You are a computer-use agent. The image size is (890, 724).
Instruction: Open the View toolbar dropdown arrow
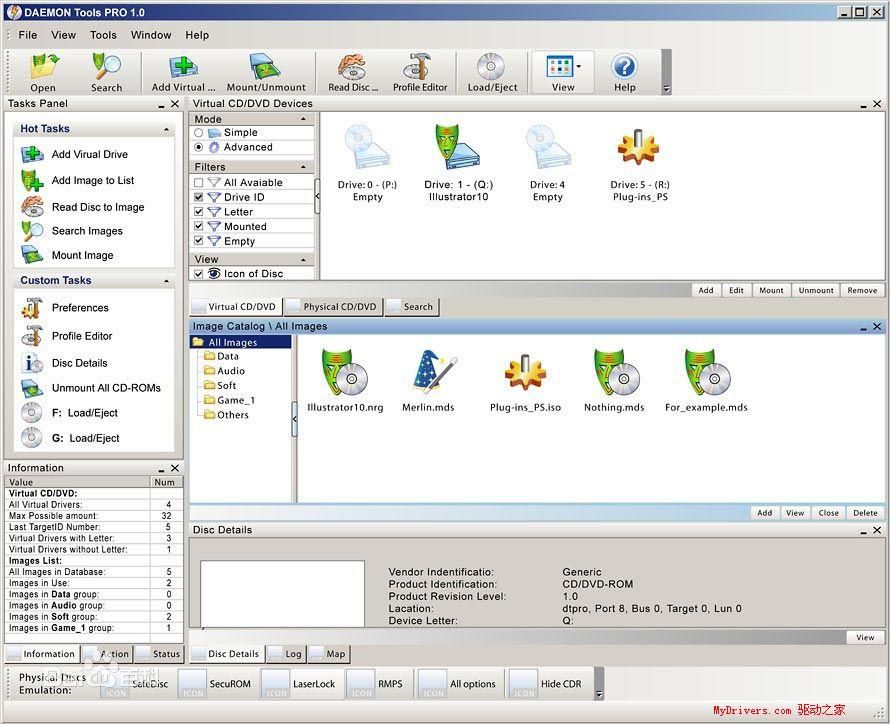579,66
